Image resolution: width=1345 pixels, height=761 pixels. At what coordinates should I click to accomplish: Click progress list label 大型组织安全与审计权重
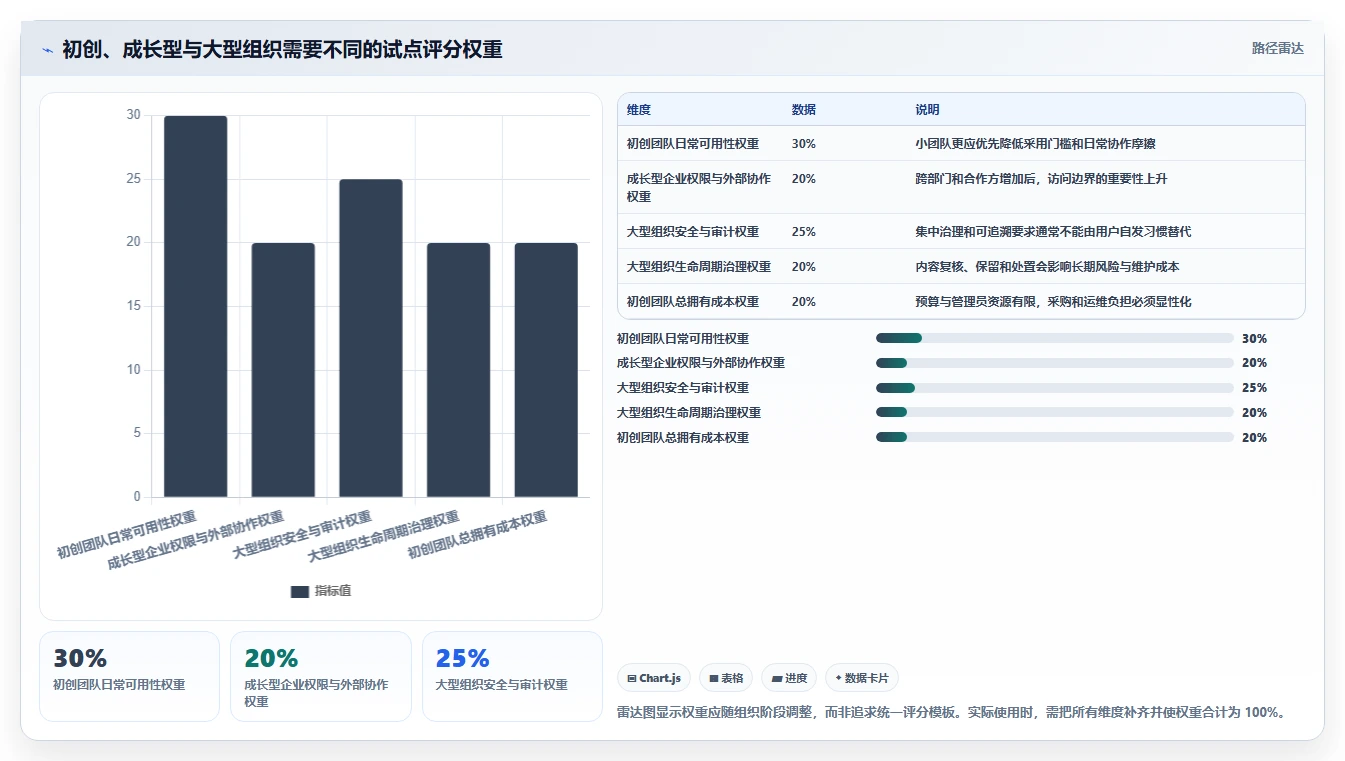click(683, 388)
